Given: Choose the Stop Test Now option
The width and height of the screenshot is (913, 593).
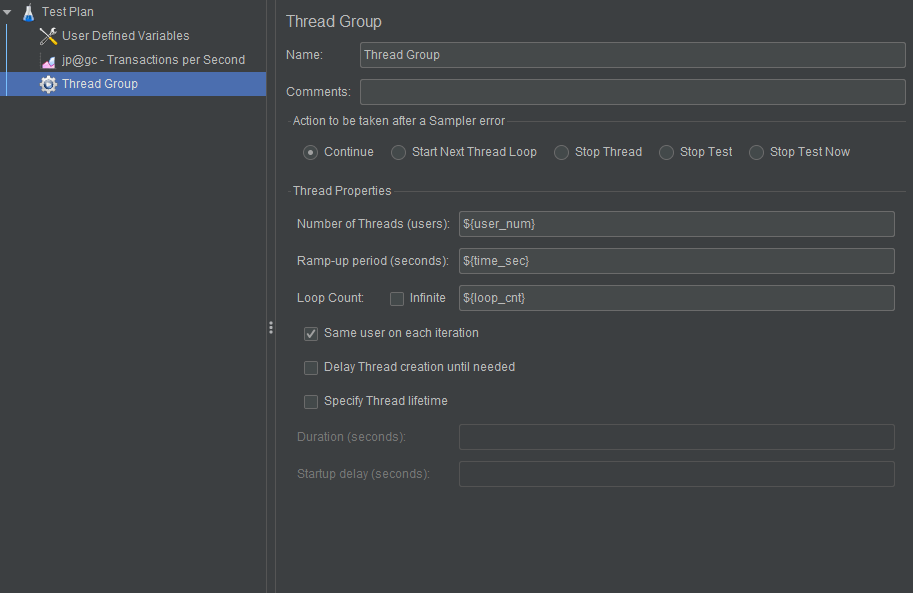Looking at the screenshot, I should [756, 153].
